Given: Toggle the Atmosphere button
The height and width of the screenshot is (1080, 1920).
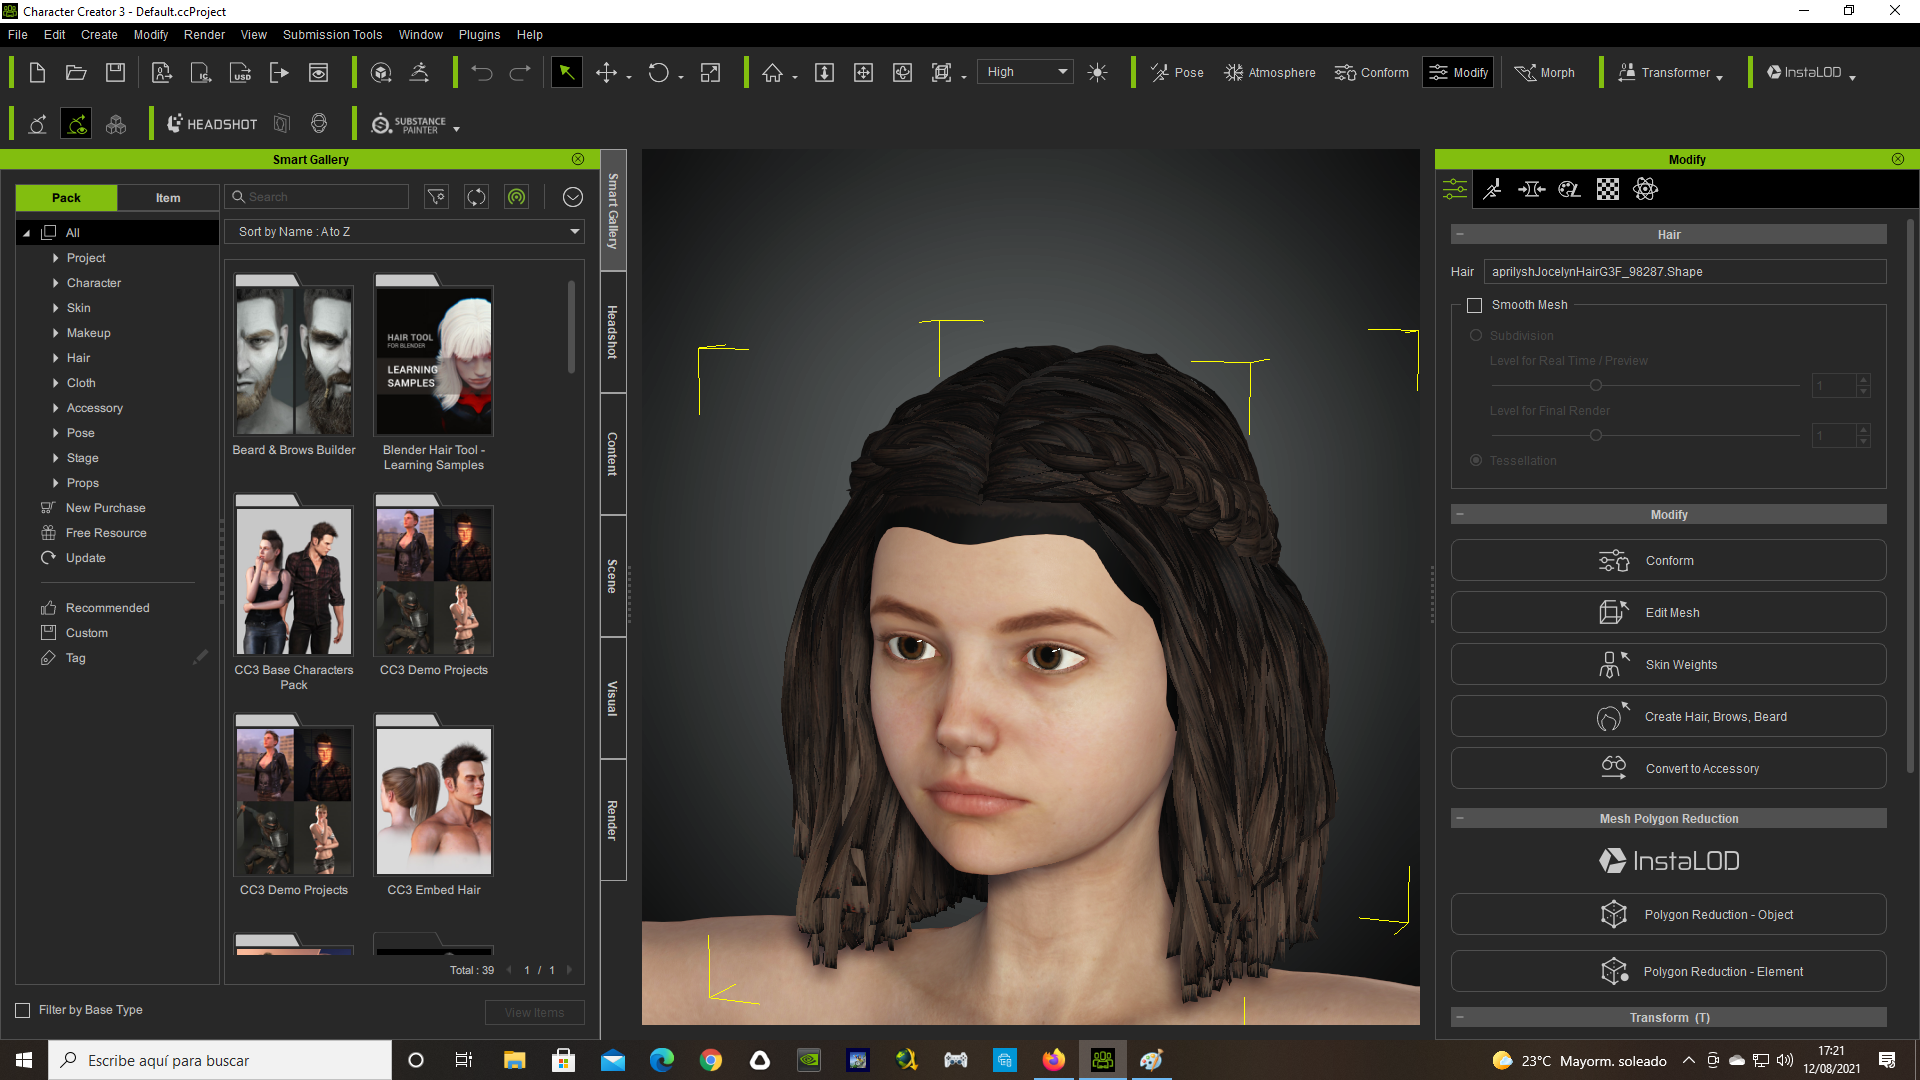Looking at the screenshot, I should click(x=1270, y=72).
